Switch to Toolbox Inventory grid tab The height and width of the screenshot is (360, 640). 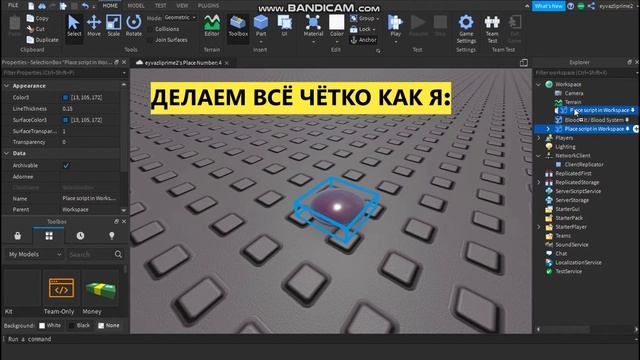click(49, 236)
